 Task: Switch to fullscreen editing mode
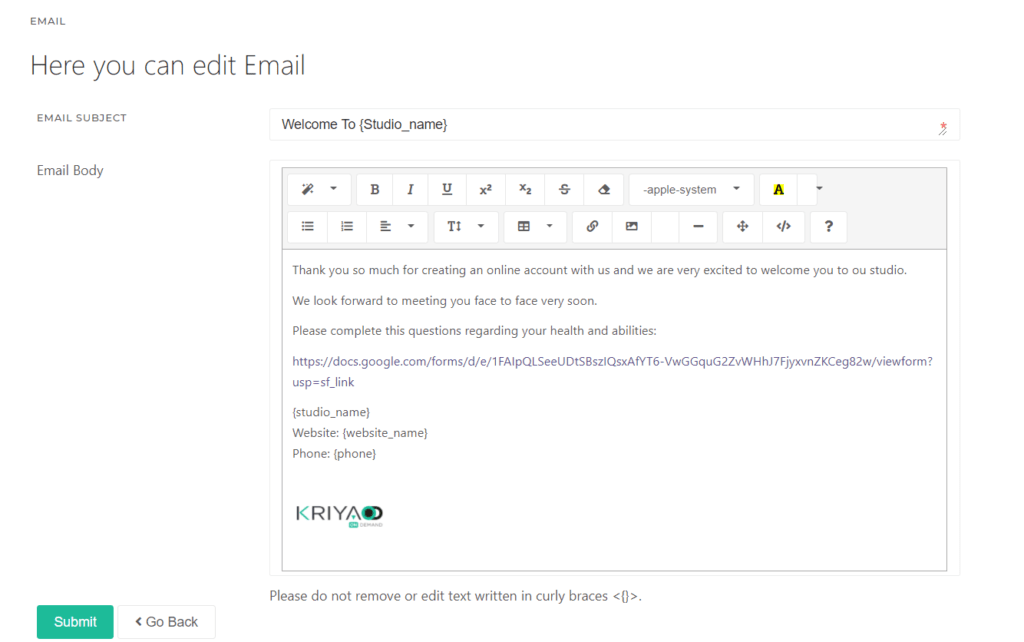(742, 226)
